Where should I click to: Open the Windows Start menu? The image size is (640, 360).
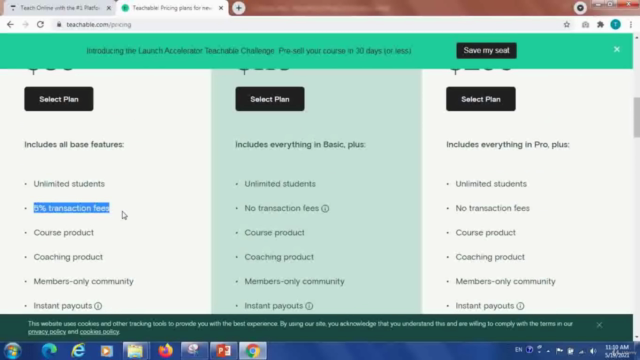(x=13, y=351)
